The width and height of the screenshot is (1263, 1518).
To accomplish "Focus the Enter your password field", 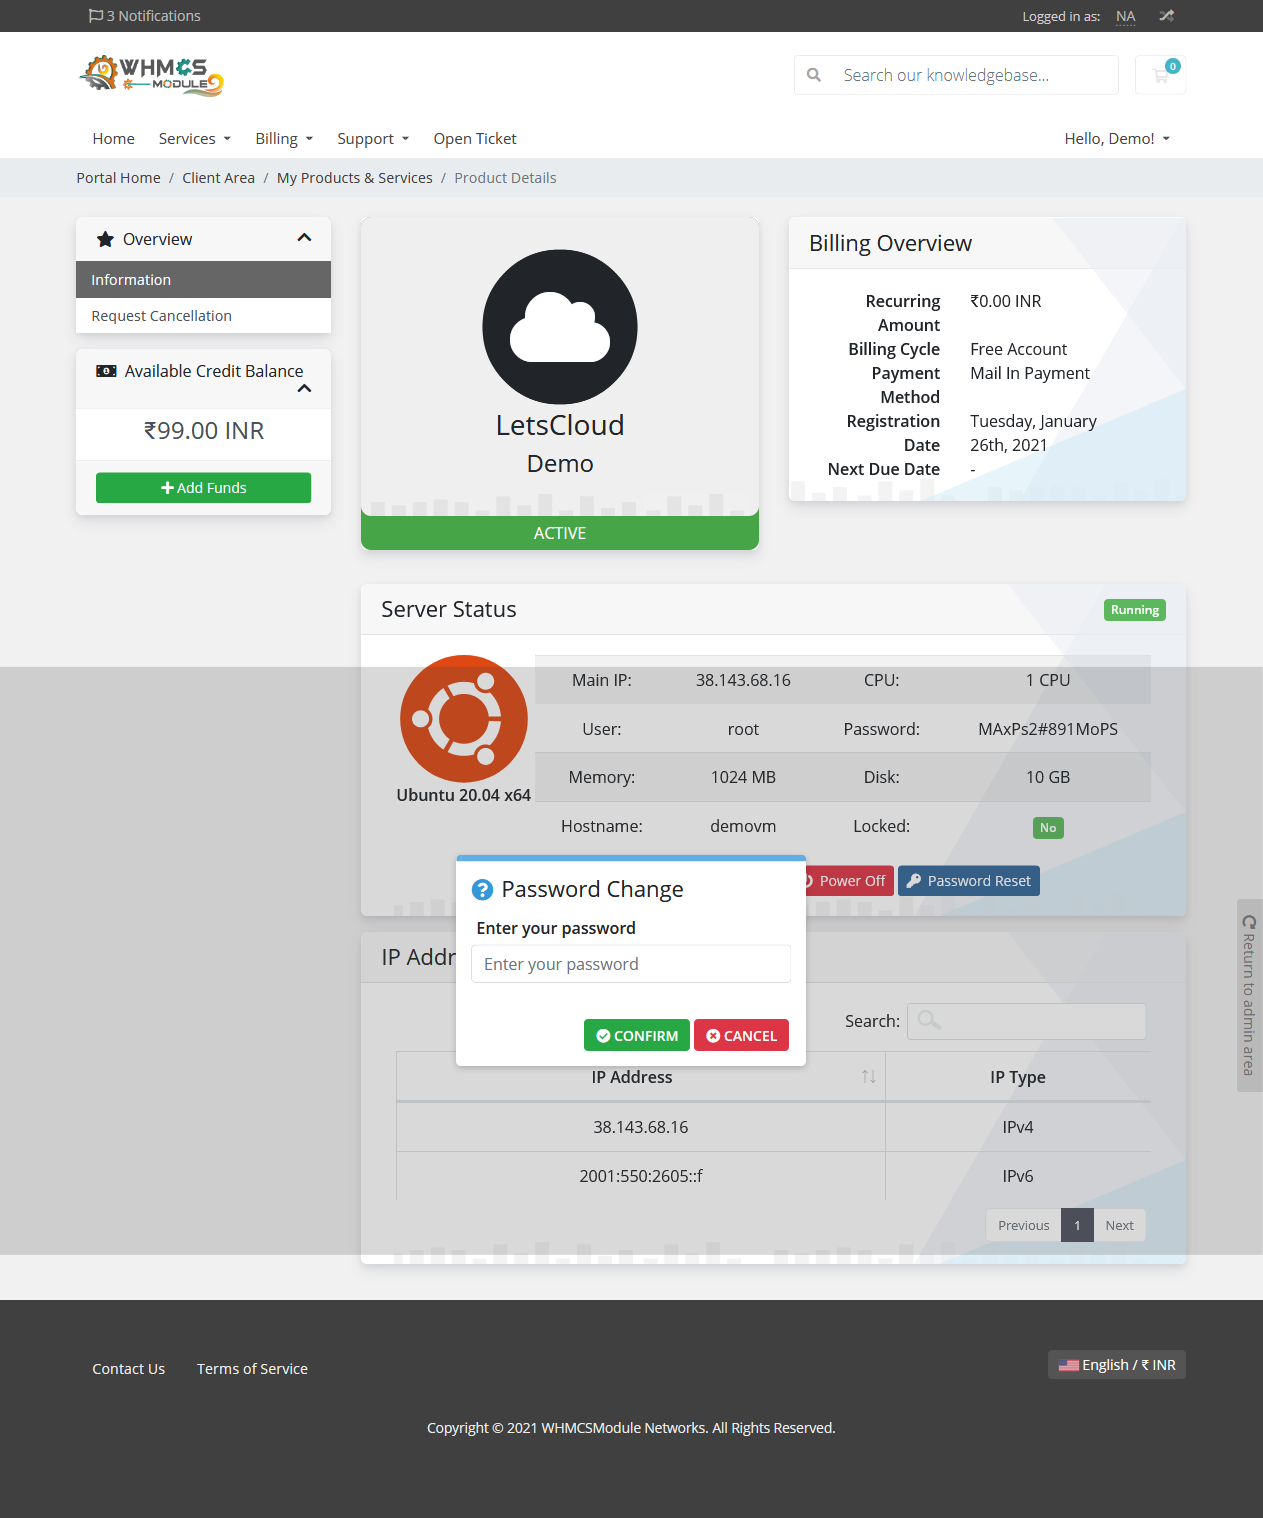I will pyautogui.click(x=631, y=964).
